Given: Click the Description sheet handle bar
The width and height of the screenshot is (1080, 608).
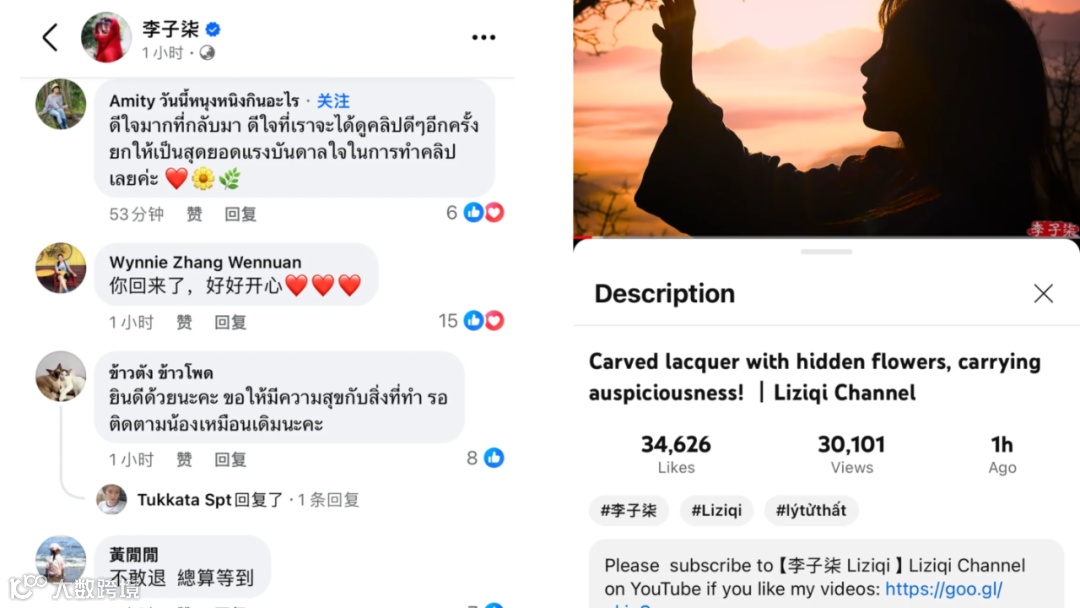Looking at the screenshot, I should click(x=827, y=252).
